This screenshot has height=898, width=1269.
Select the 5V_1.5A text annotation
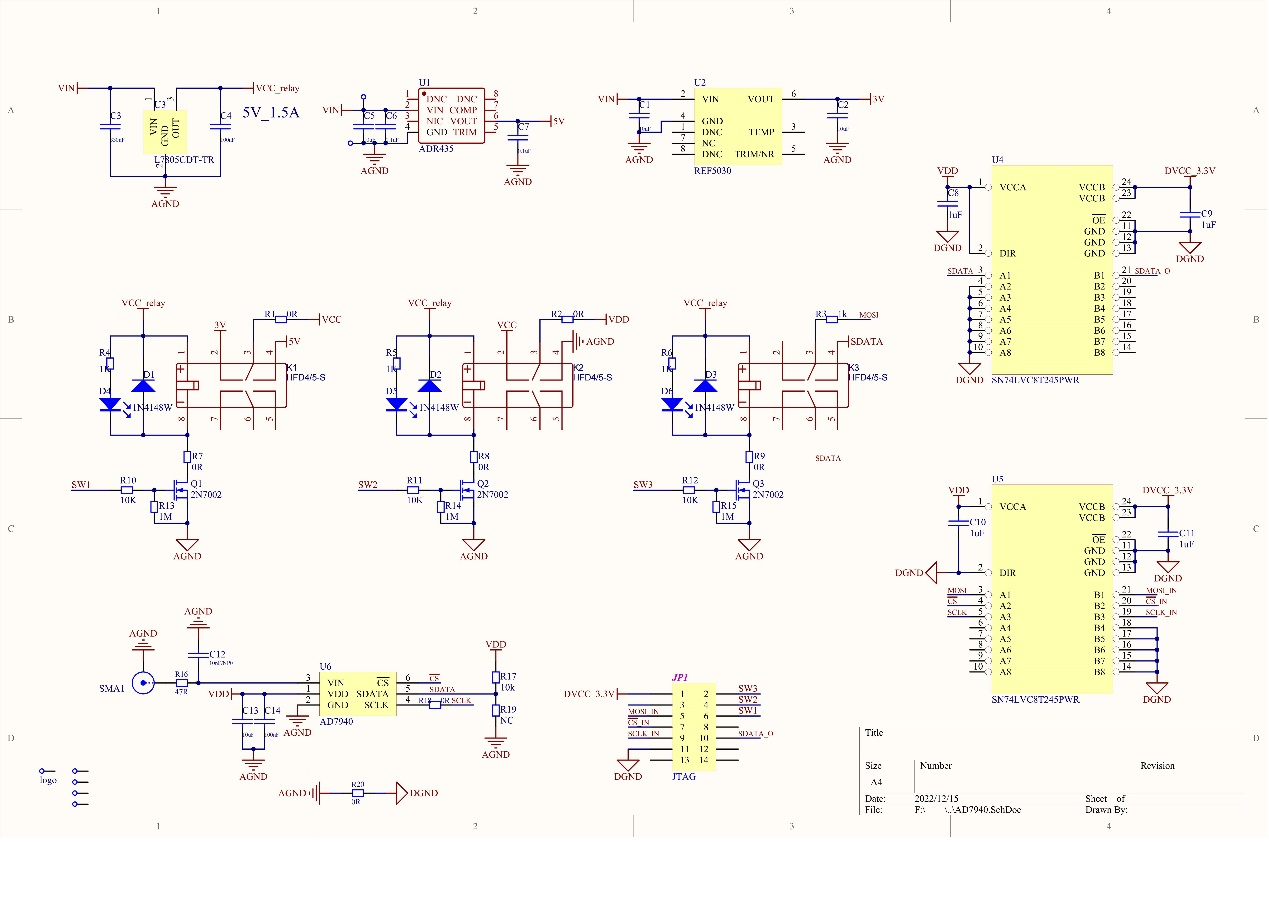pyautogui.click(x=270, y=113)
